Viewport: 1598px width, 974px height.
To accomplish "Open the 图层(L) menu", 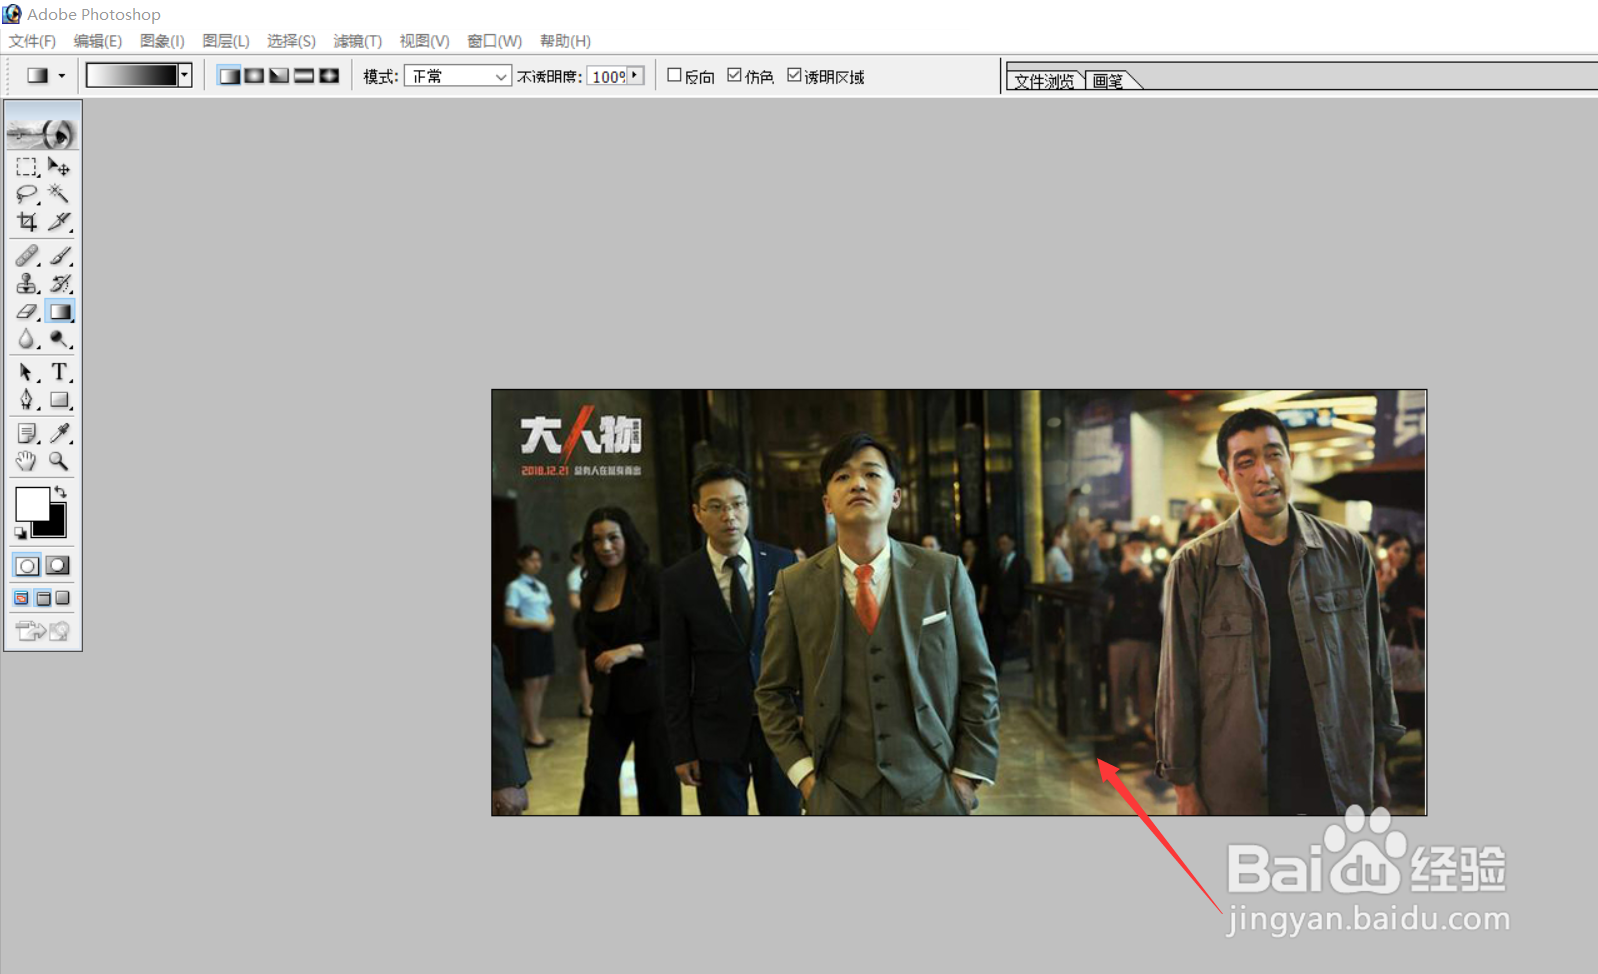I will pyautogui.click(x=226, y=41).
